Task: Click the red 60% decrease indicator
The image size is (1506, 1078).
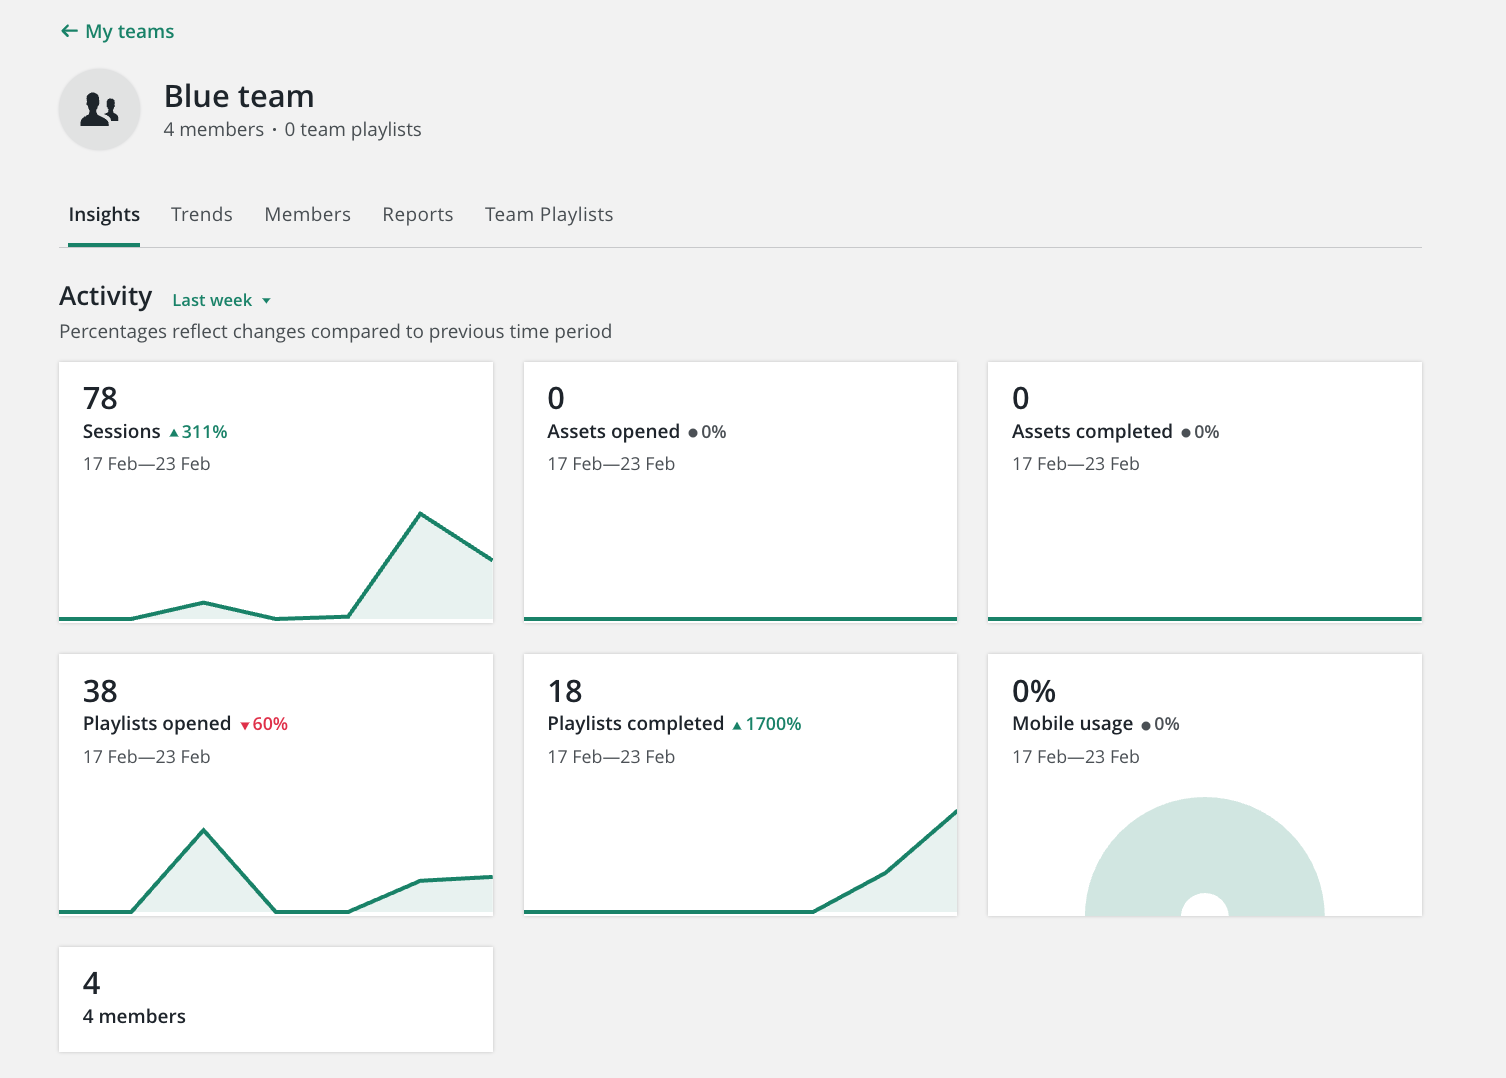Action: coord(264,724)
